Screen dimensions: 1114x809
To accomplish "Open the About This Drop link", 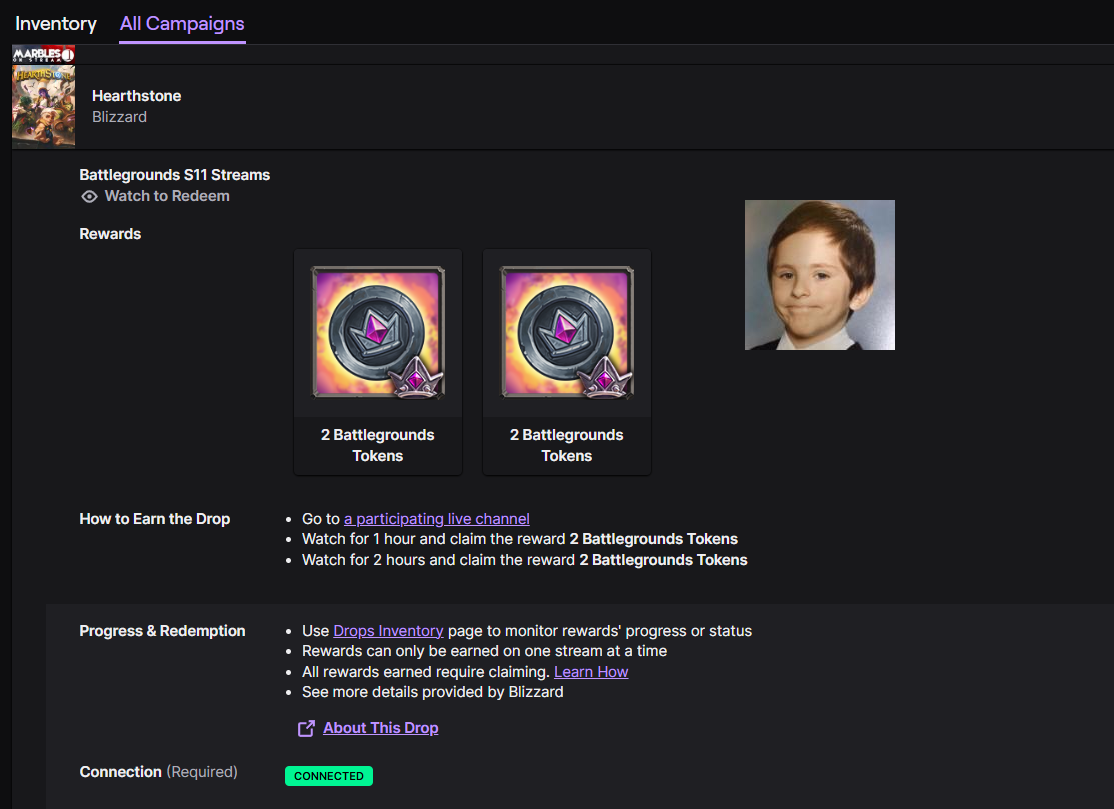I will (381, 728).
